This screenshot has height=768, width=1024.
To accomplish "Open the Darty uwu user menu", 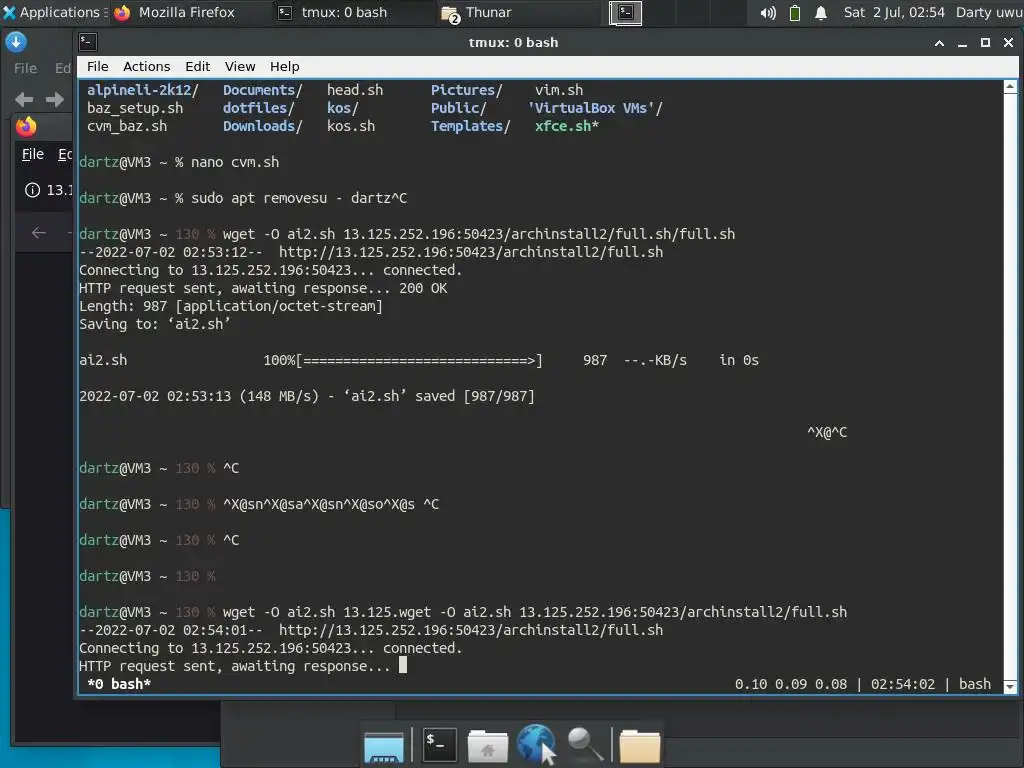I will pos(989,12).
